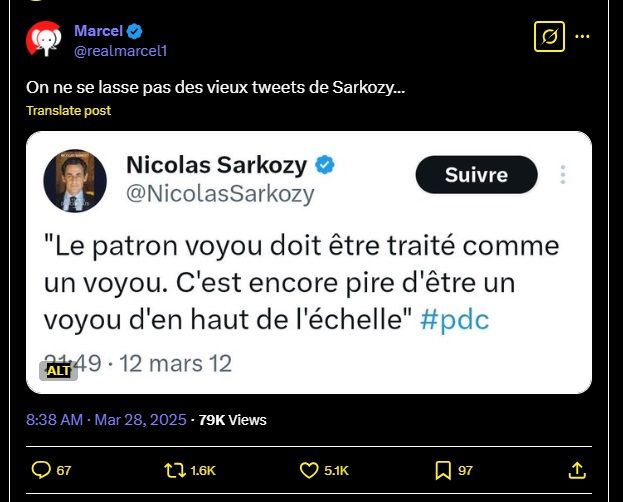This screenshot has height=502, width=623.
Task: Like the post with heart icon
Action: tap(310, 470)
